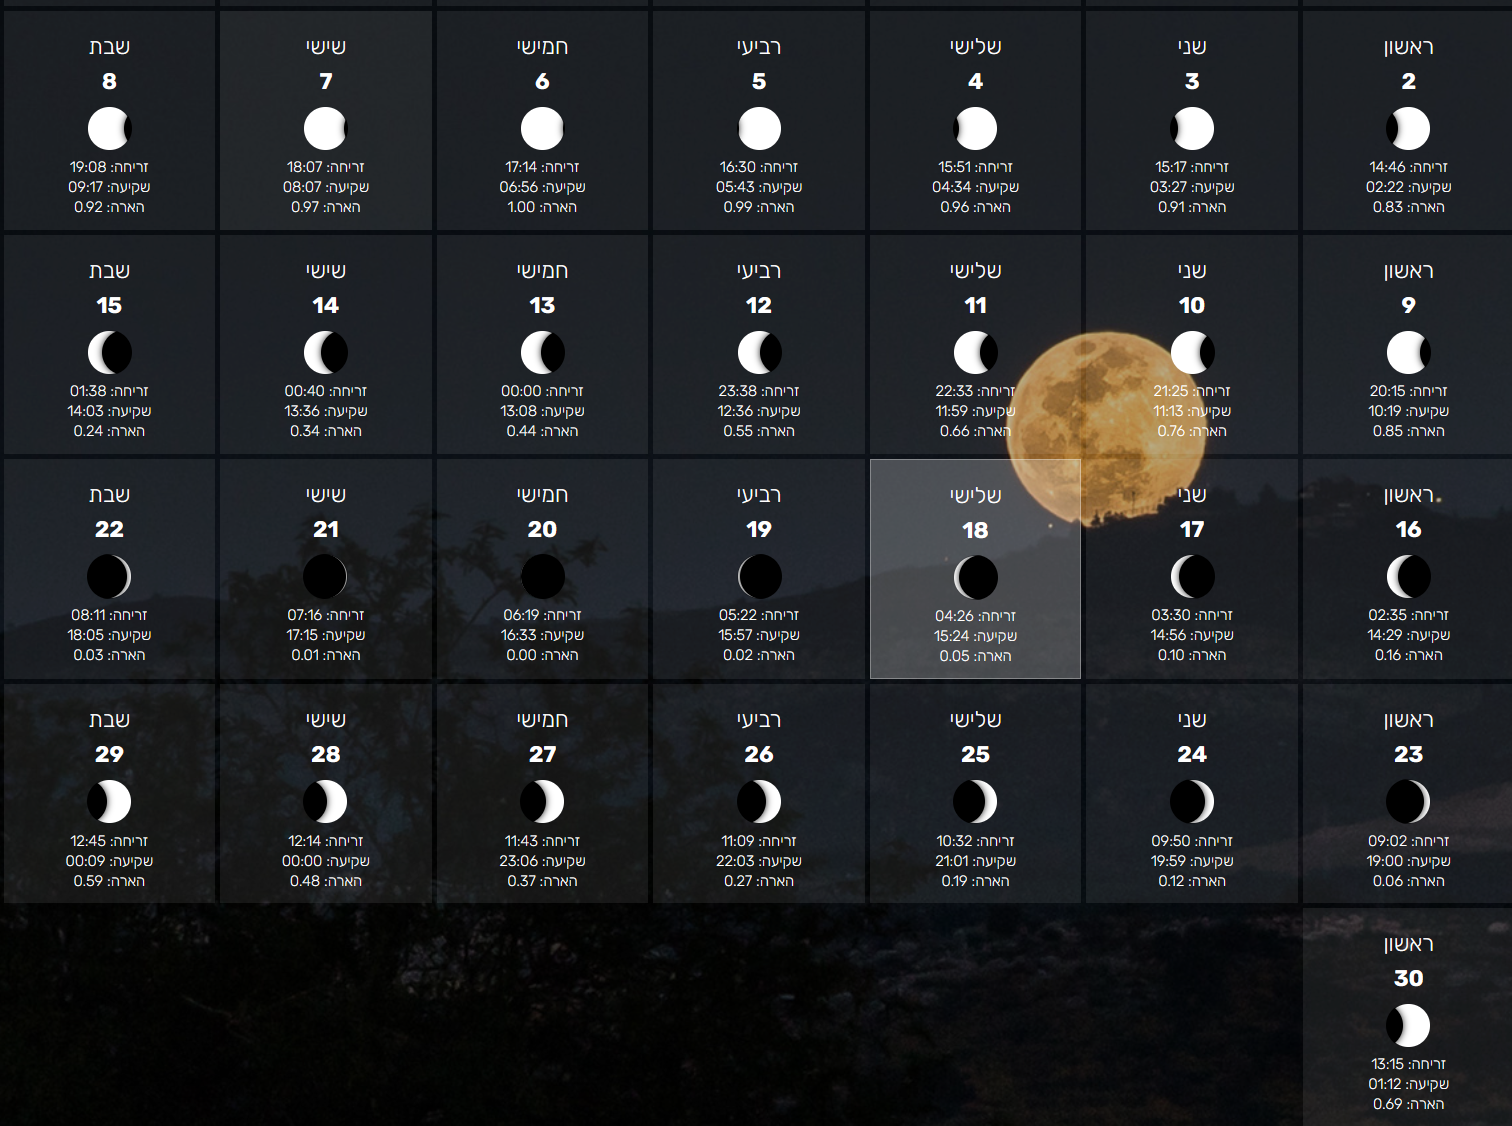Click the moon icon on day 11
Viewport: 1512px width, 1126px height.
[975, 353]
